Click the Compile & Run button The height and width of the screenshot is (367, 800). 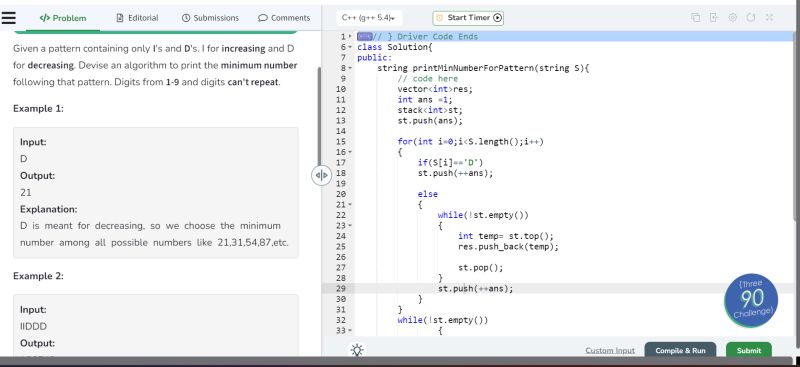click(680, 350)
